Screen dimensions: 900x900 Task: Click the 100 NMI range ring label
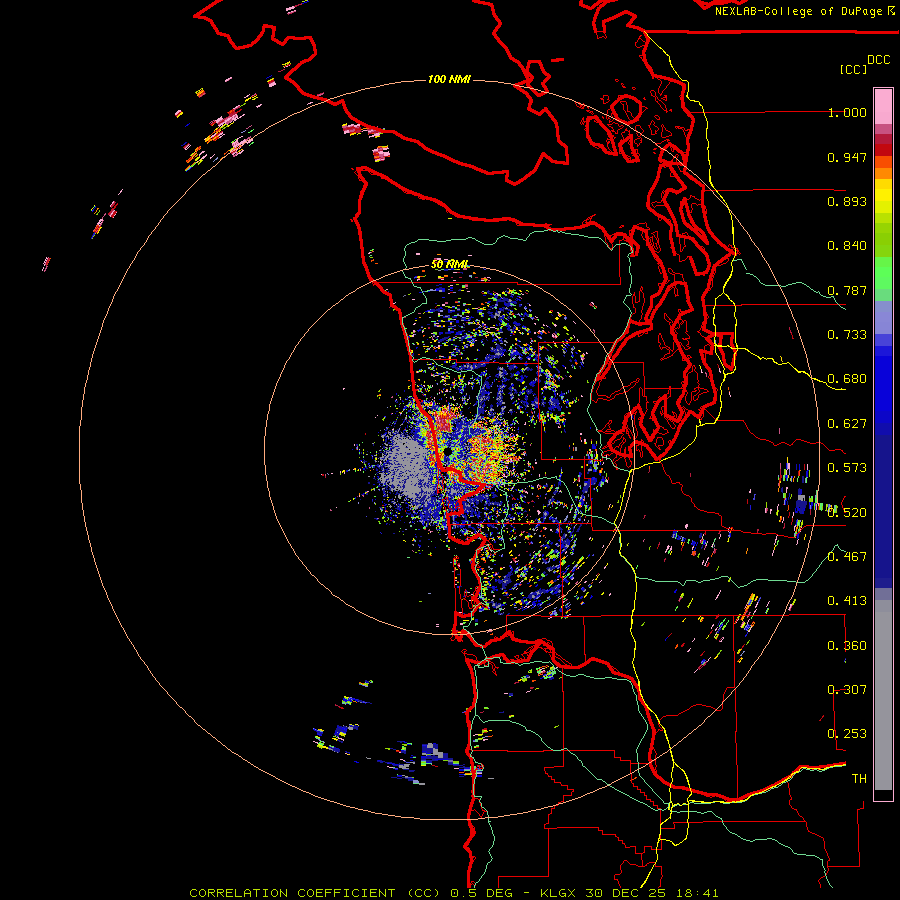pyautogui.click(x=449, y=79)
